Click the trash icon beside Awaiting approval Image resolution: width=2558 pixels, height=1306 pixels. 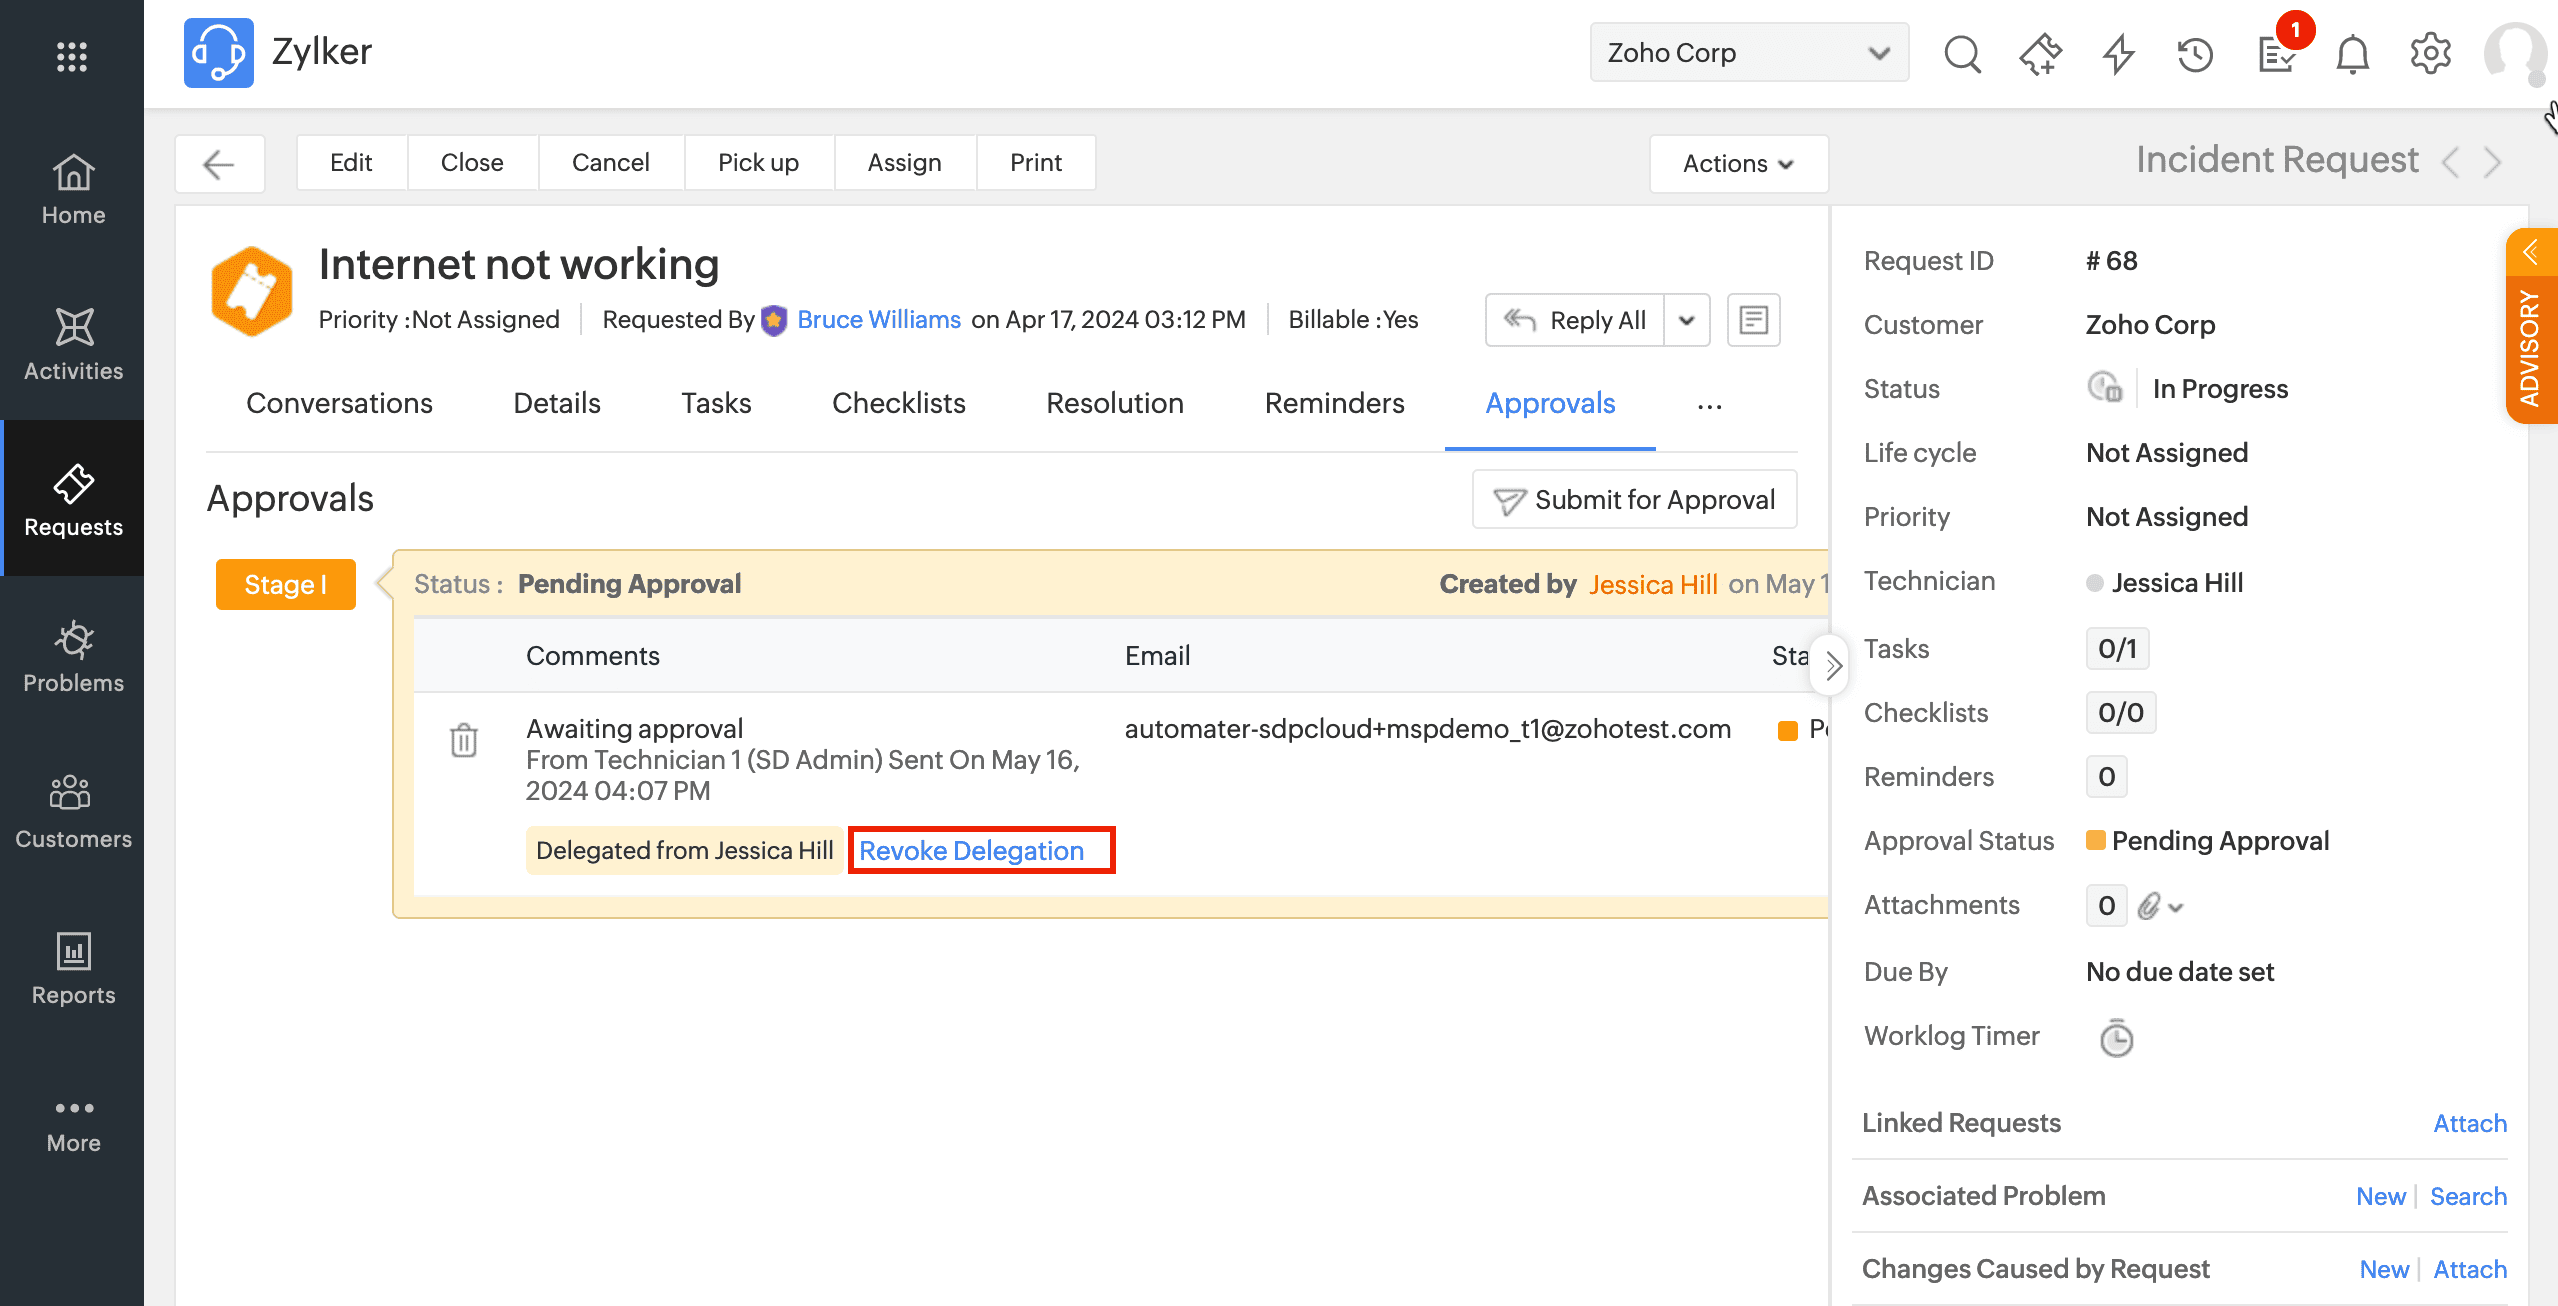(464, 740)
